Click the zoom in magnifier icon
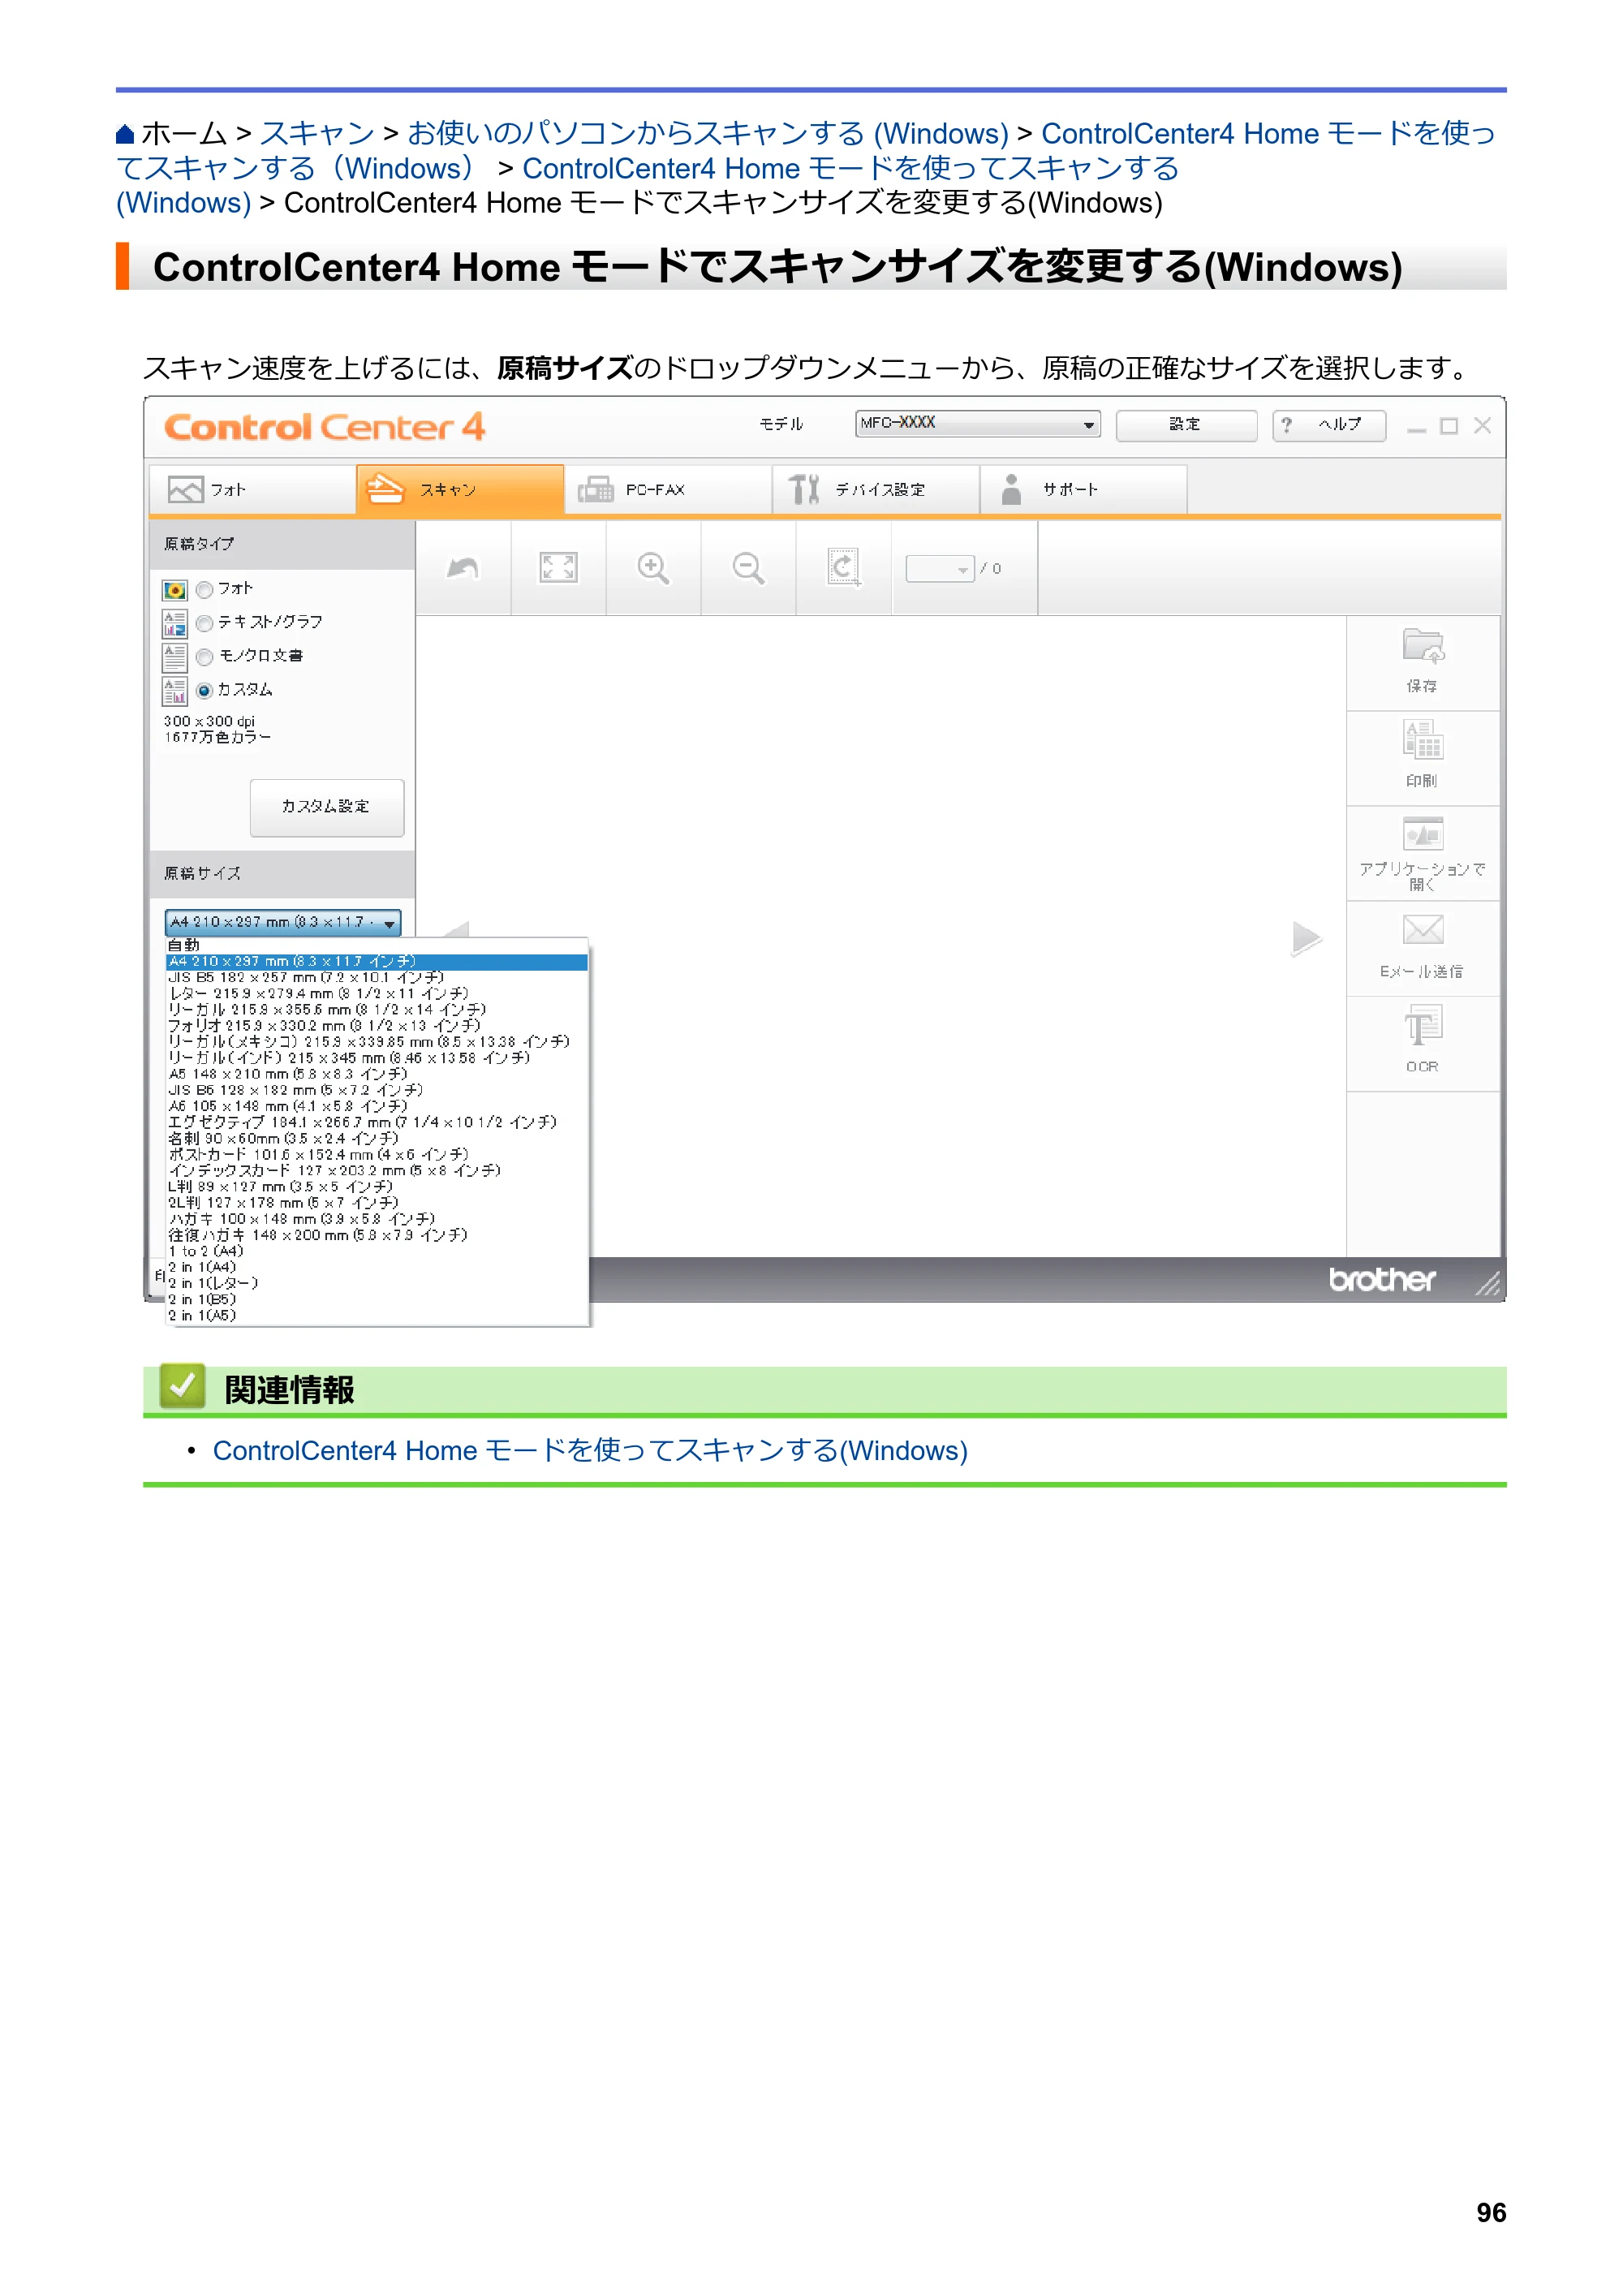1623x2296 pixels. click(x=653, y=568)
